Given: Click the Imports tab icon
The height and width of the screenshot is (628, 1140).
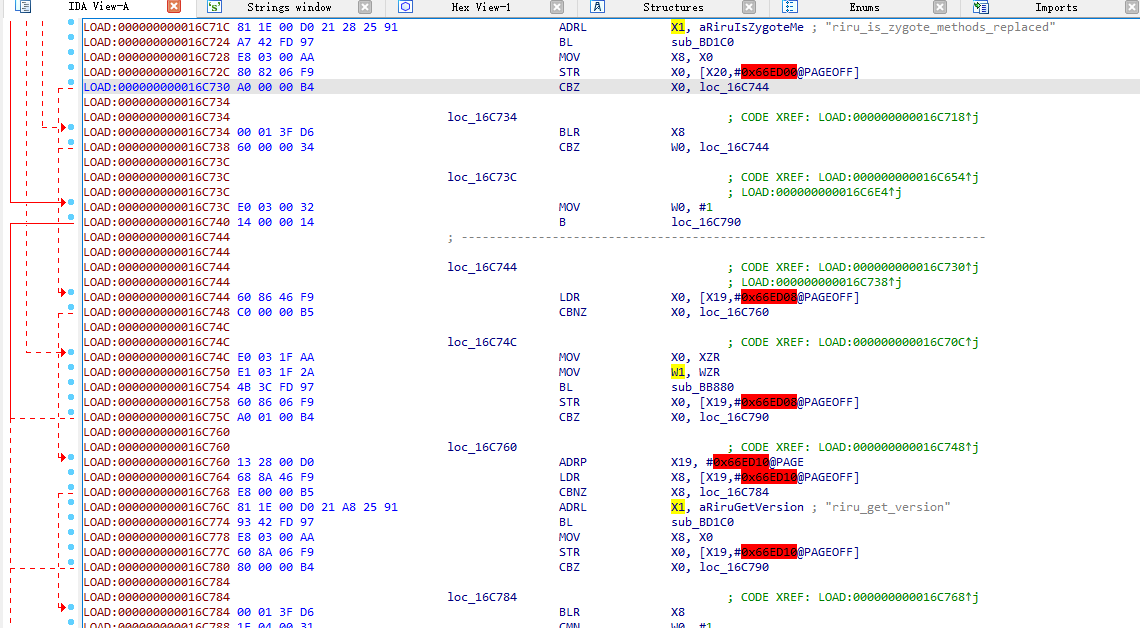Looking at the screenshot, I should click(980, 7).
